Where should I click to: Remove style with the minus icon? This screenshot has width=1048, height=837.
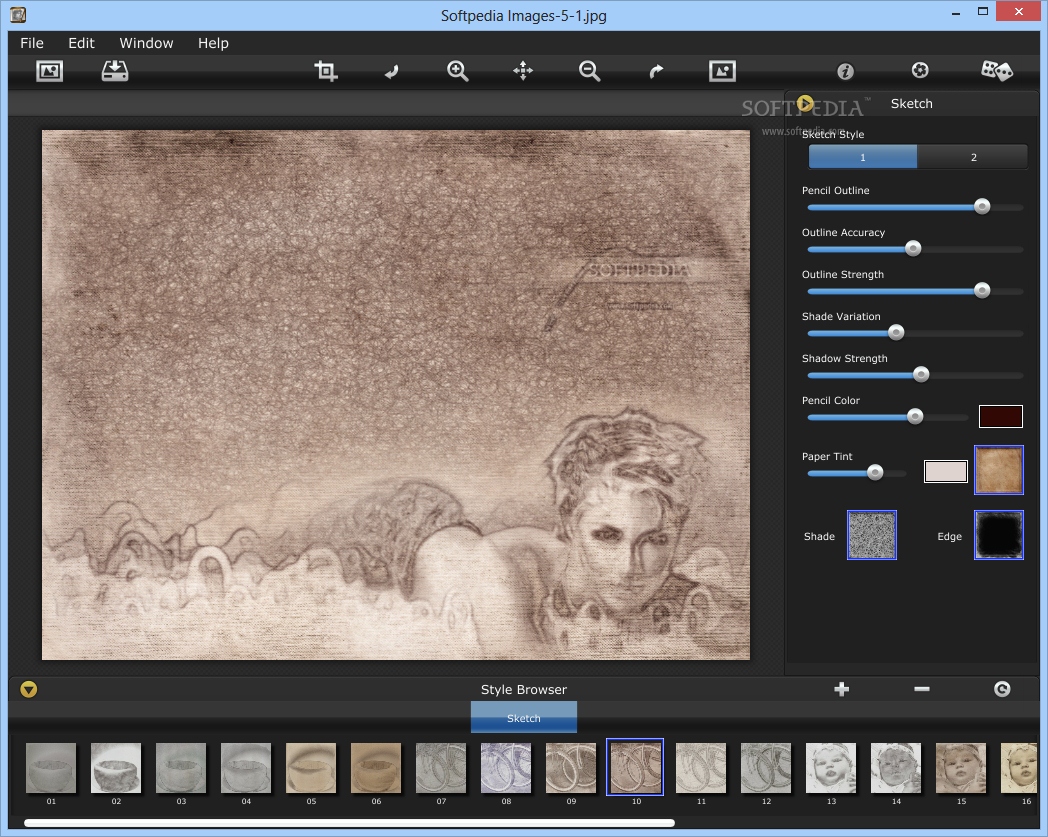pyautogui.click(x=922, y=689)
